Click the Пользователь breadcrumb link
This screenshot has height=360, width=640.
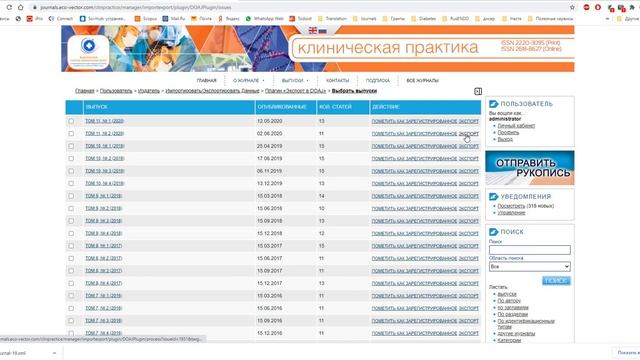[x=116, y=91]
